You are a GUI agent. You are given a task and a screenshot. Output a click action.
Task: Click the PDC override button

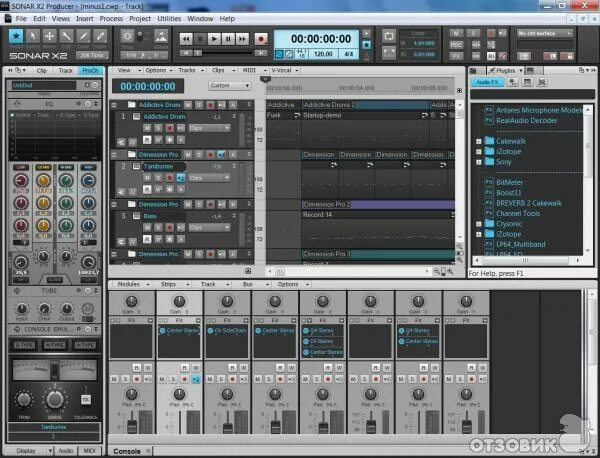coord(456,45)
